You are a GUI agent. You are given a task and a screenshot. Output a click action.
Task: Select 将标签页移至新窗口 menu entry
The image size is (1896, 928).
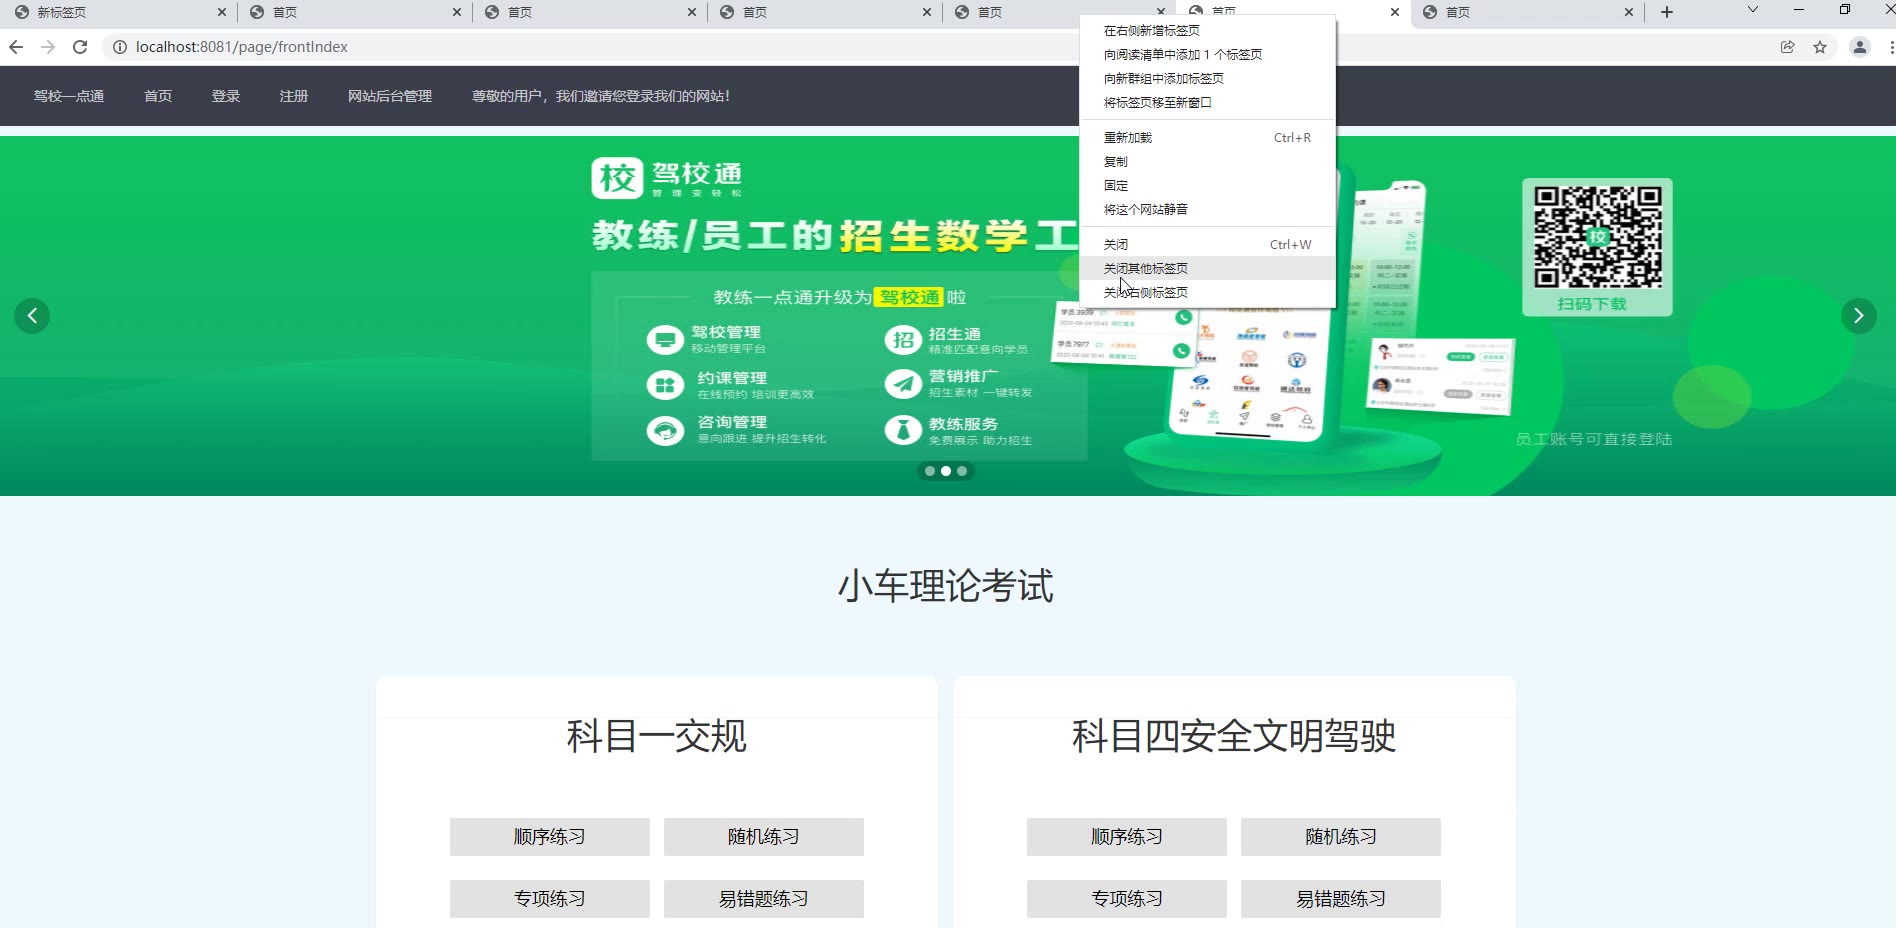(x=1207, y=103)
